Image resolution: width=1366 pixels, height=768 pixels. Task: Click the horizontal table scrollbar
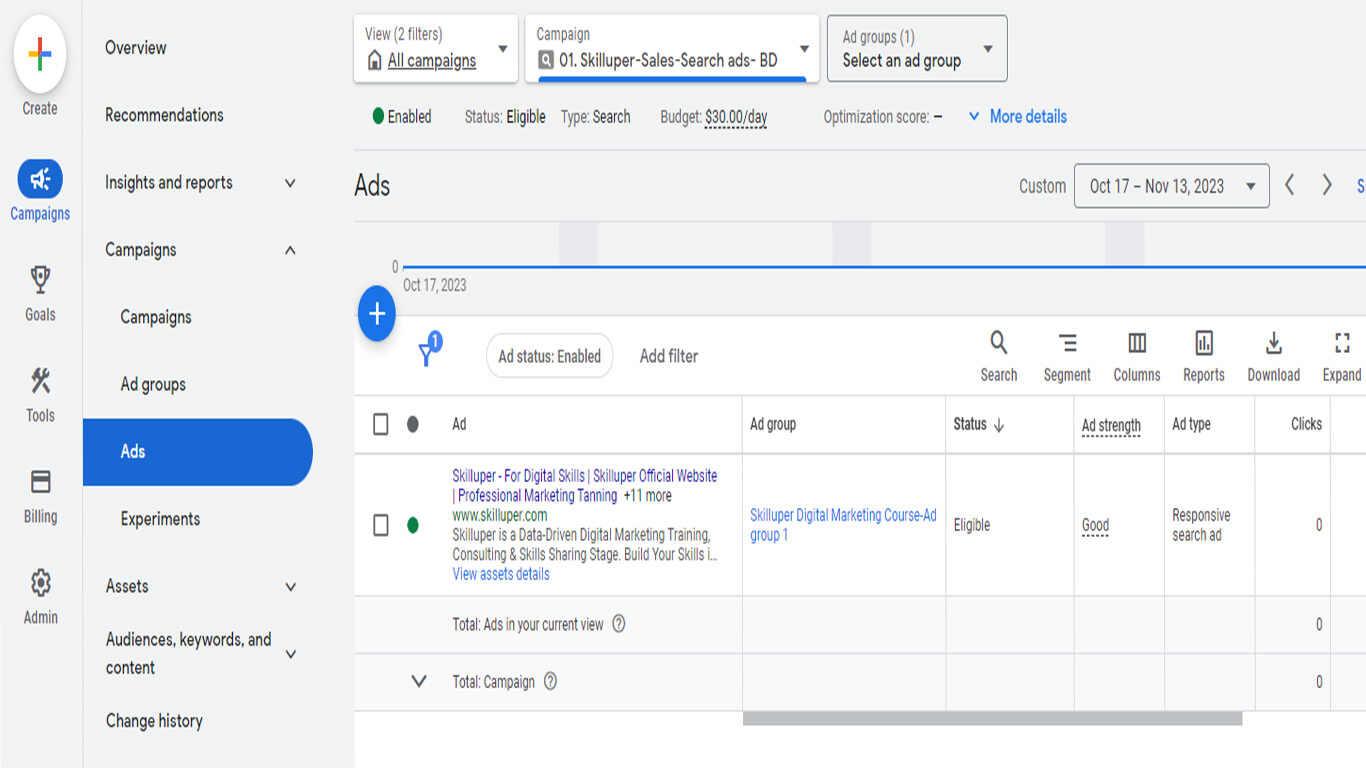(992, 718)
